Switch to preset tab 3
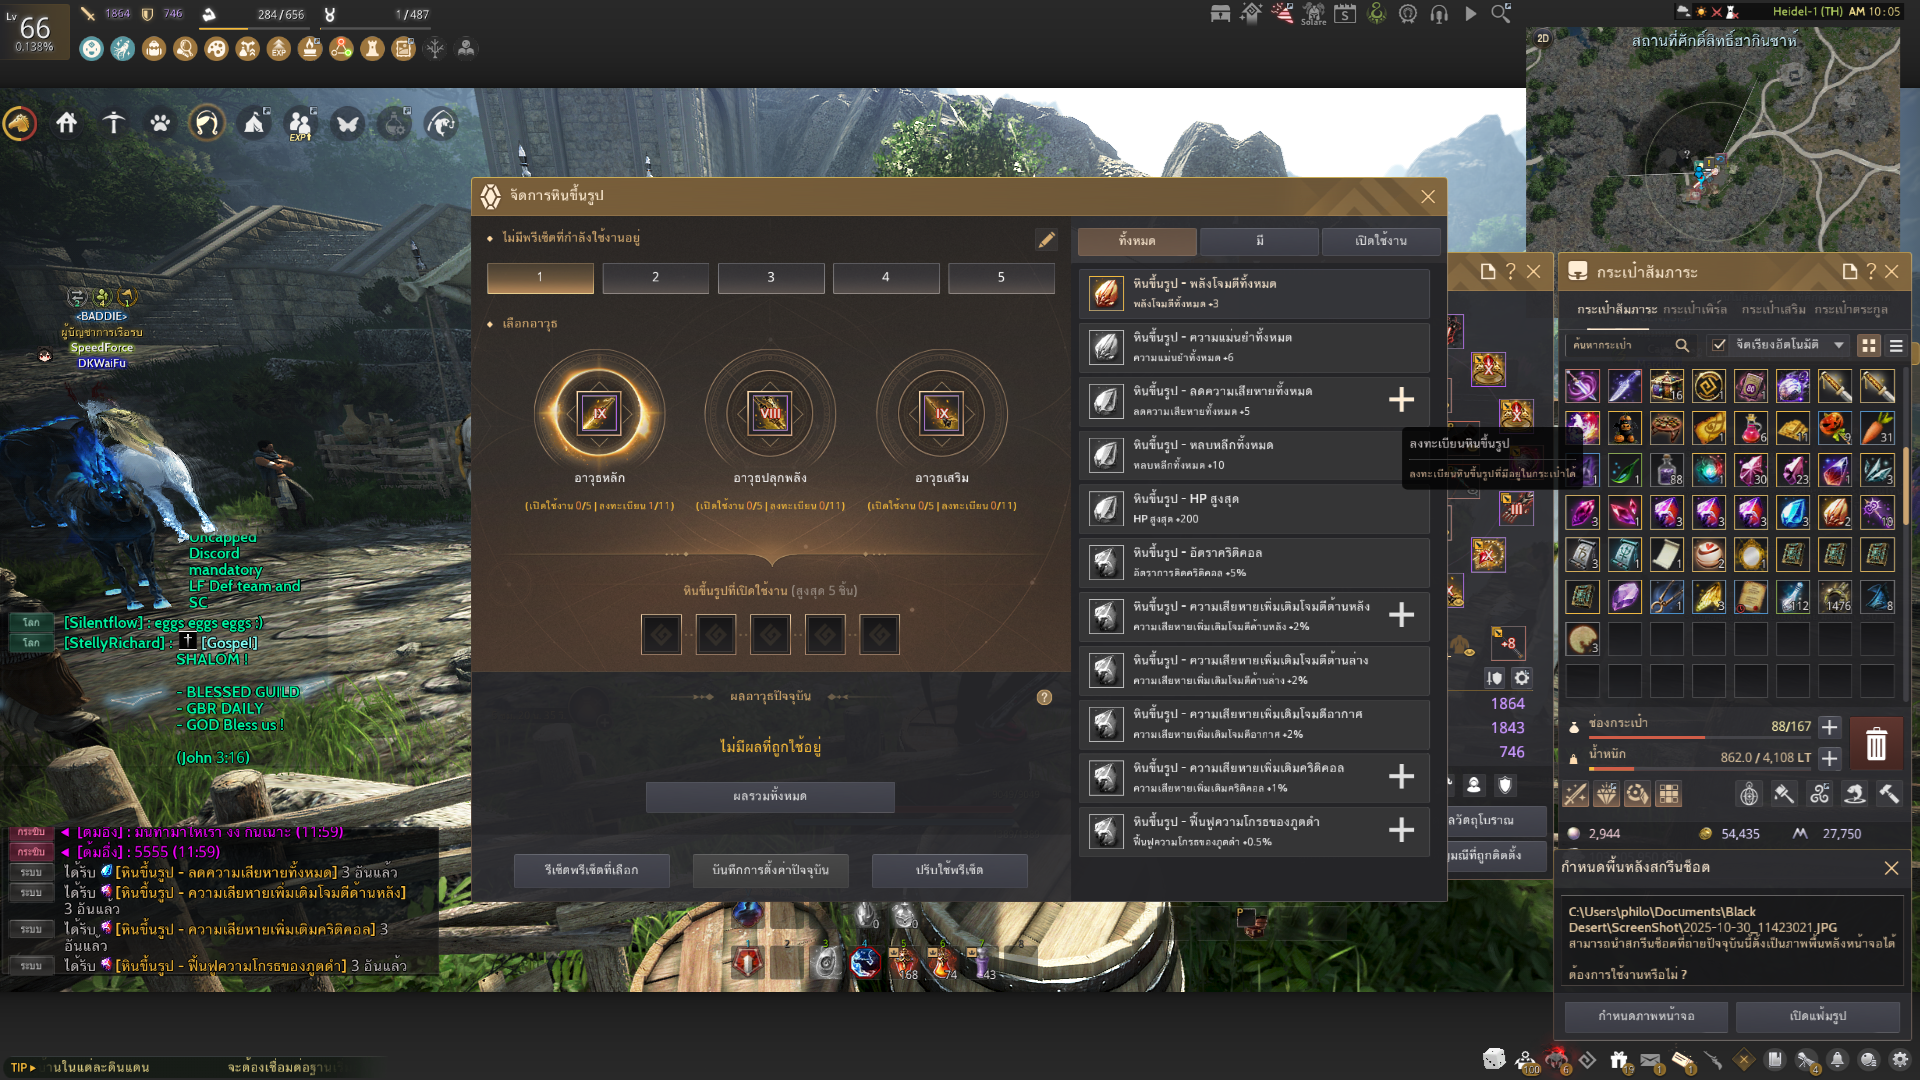Image resolution: width=1920 pixels, height=1080 pixels. coord(770,277)
